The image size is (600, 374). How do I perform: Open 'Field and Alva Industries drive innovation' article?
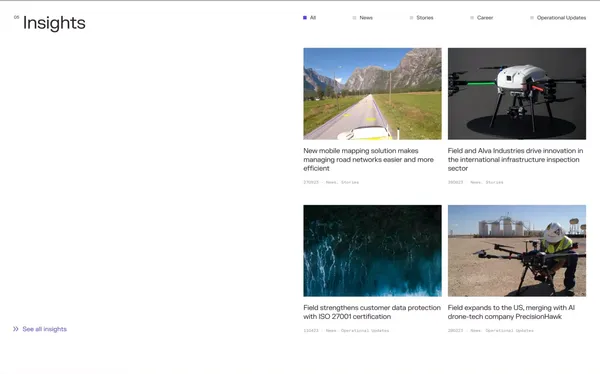coord(515,160)
